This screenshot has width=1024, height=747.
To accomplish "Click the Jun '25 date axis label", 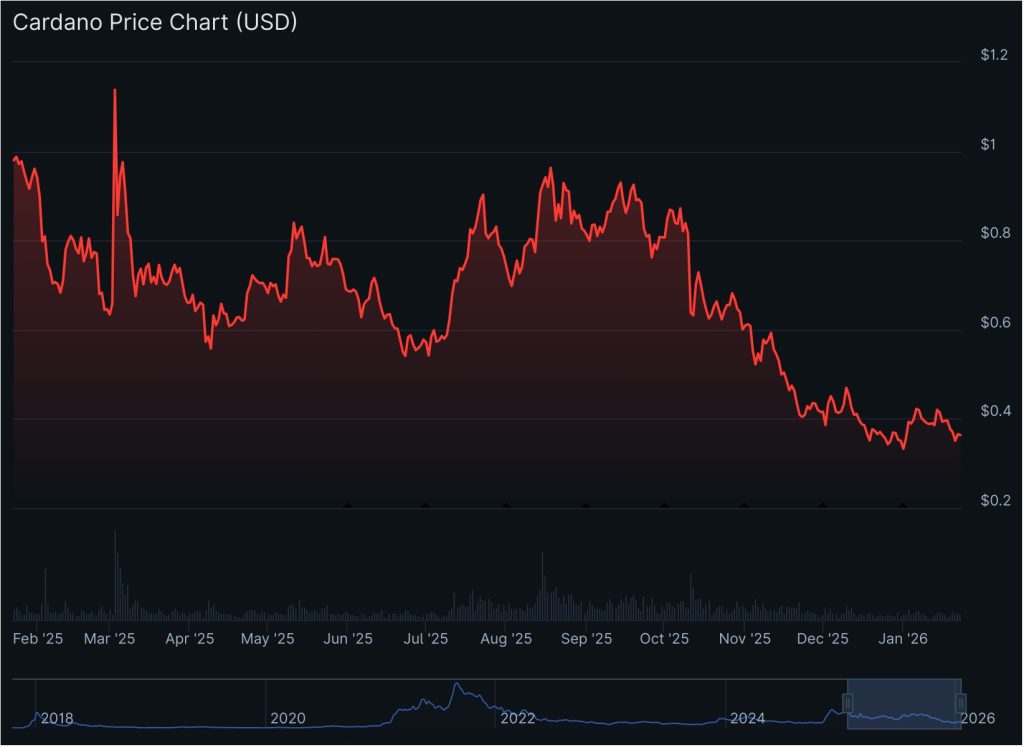I will (348, 639).
